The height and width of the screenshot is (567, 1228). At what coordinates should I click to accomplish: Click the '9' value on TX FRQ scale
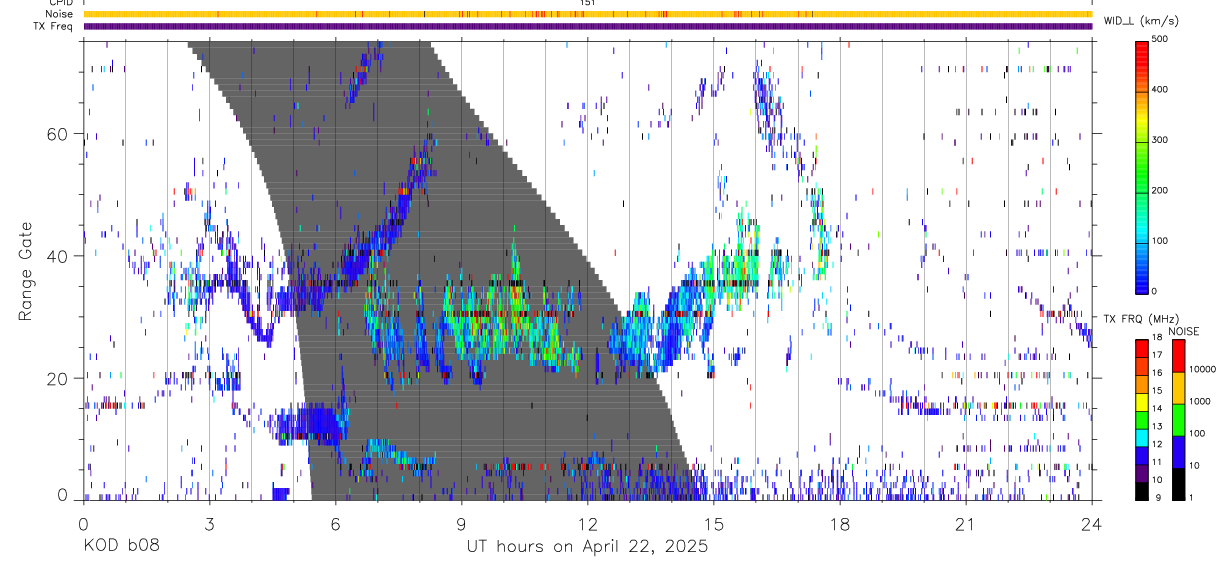(x=1157, y=497)
